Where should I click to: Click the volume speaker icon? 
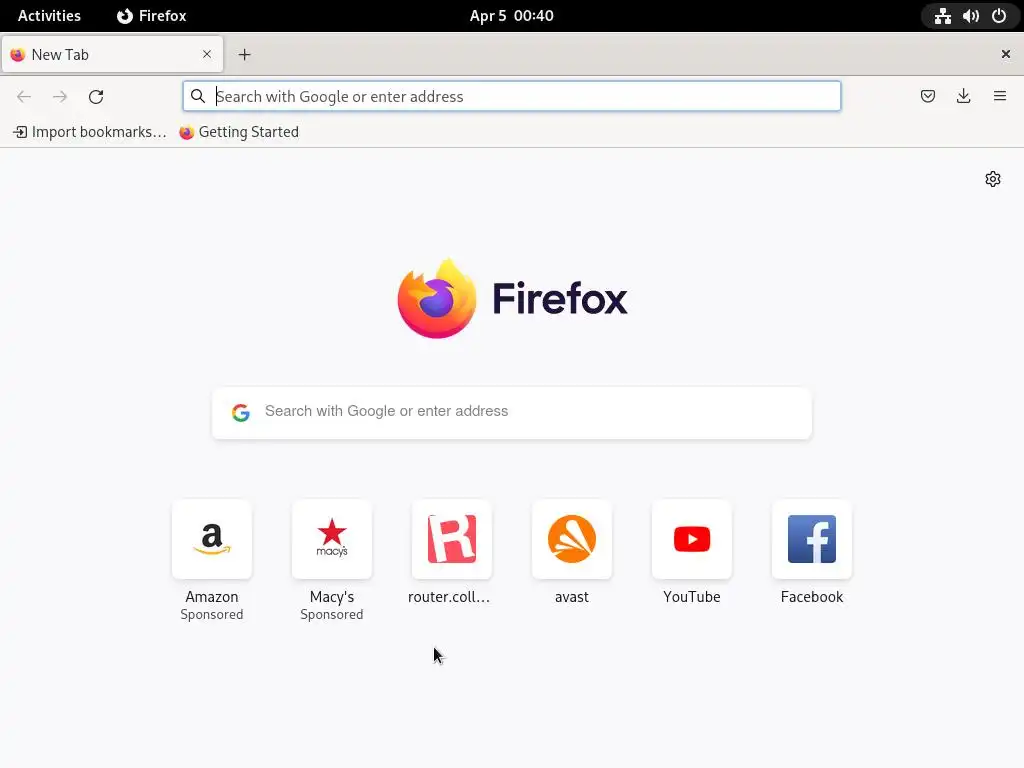(970, 16)
